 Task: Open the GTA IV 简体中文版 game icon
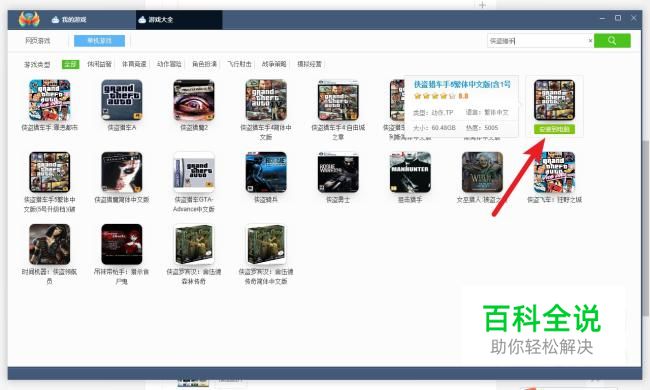(266, 100)
